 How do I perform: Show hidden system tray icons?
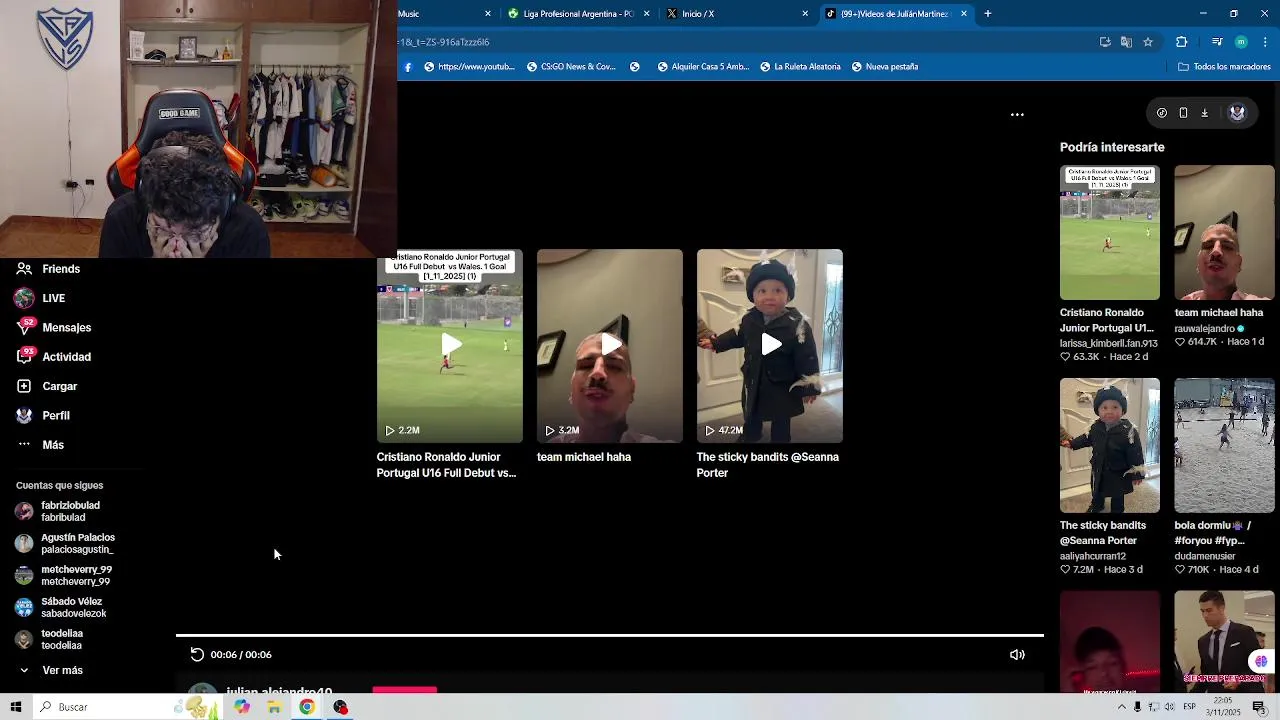pos(1121,707)
